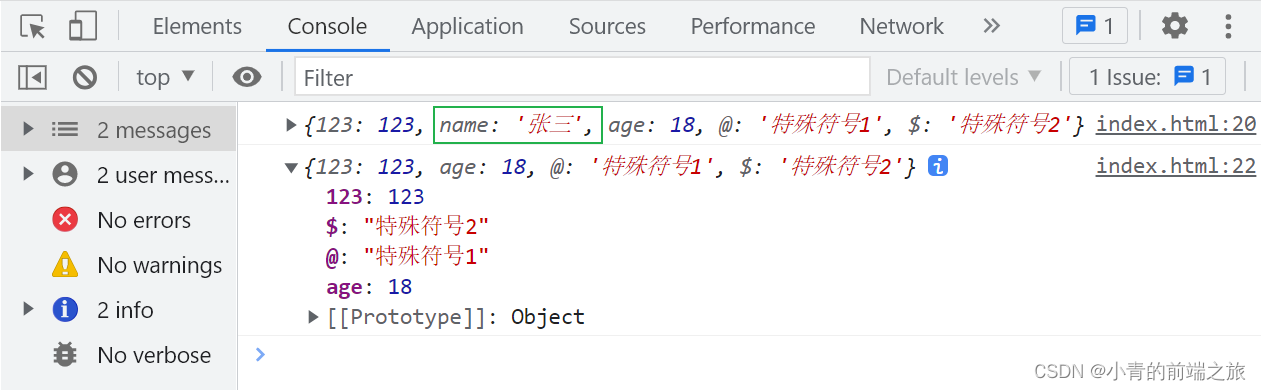Switch to the Sources tab
Viewport: 1261px width, 390px height.
pyautogui.click(x=607, y=26)
